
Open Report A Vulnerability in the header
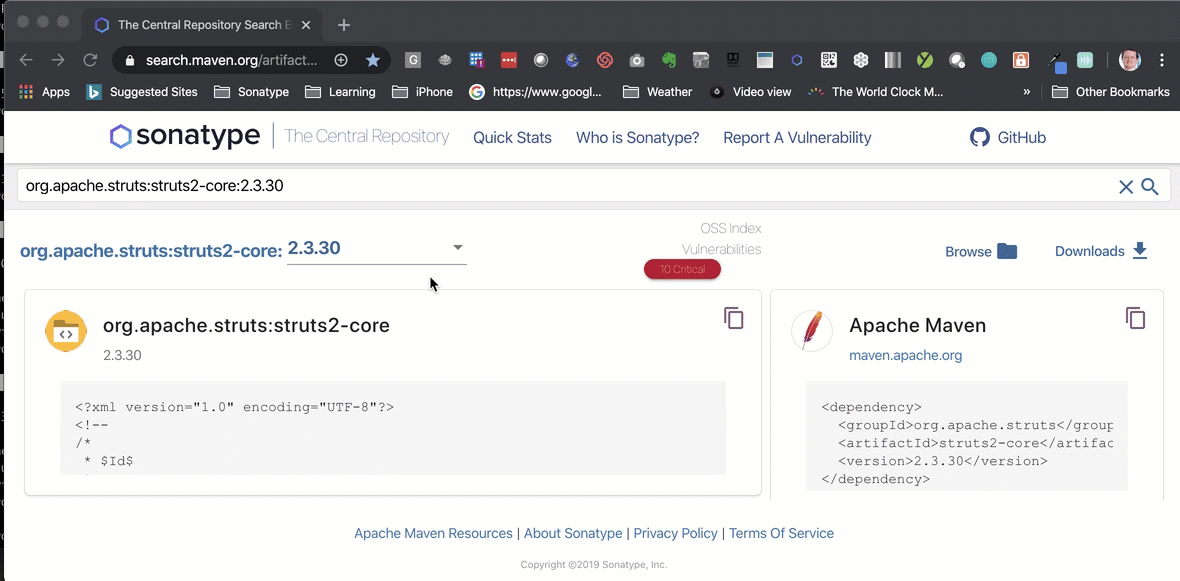797,138
